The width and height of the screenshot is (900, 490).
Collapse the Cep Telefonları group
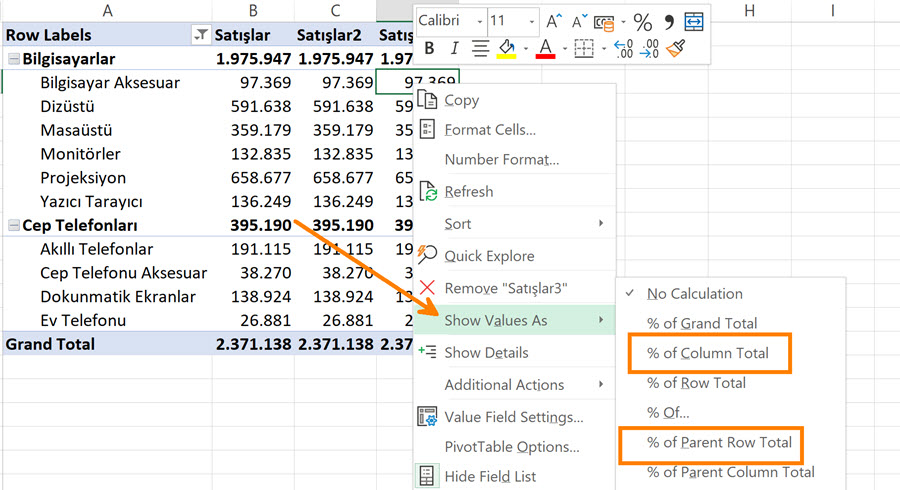14,225
